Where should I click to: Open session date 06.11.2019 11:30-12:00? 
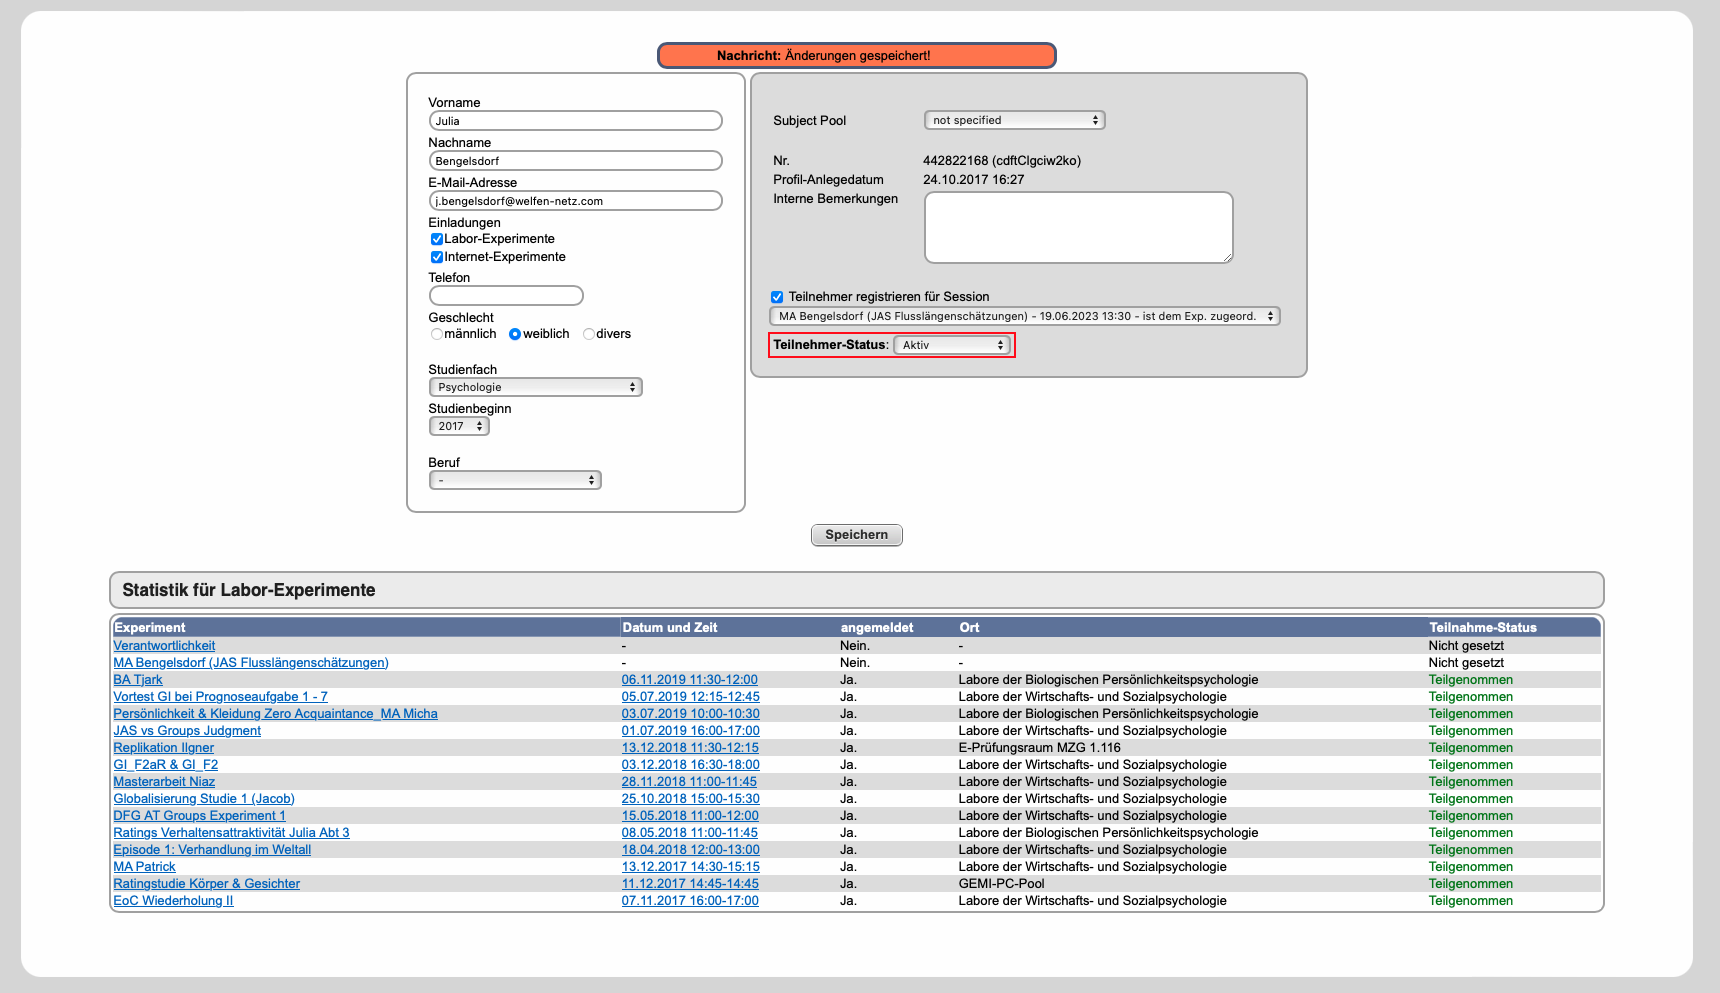click(689, 680)
